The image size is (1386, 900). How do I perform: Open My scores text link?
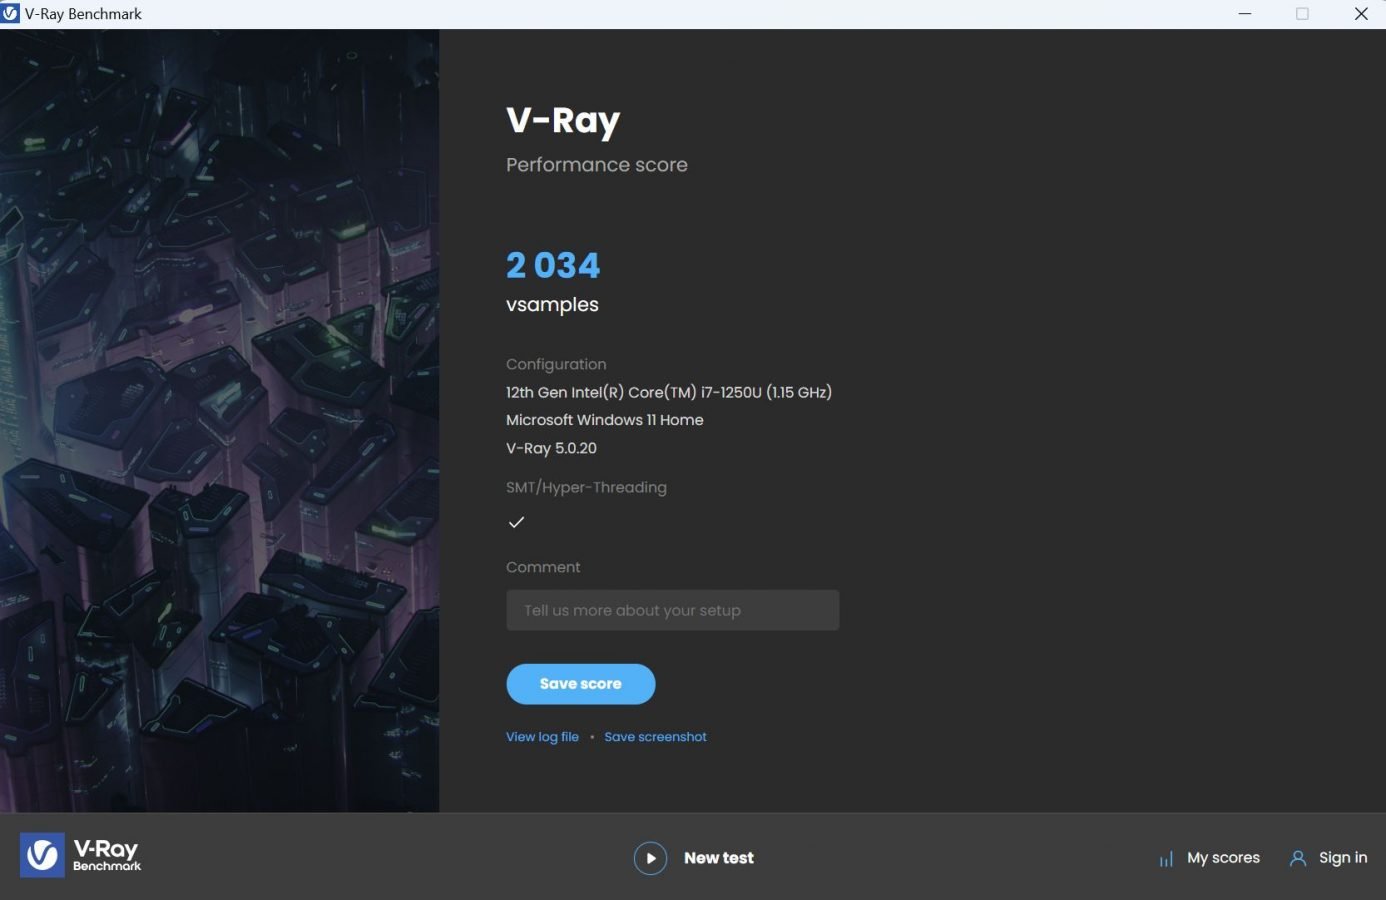coord(1223,858)
